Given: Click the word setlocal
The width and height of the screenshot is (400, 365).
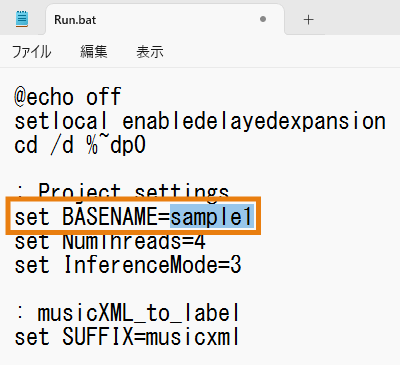Looking at the screenshot, I should click(61, 121).
